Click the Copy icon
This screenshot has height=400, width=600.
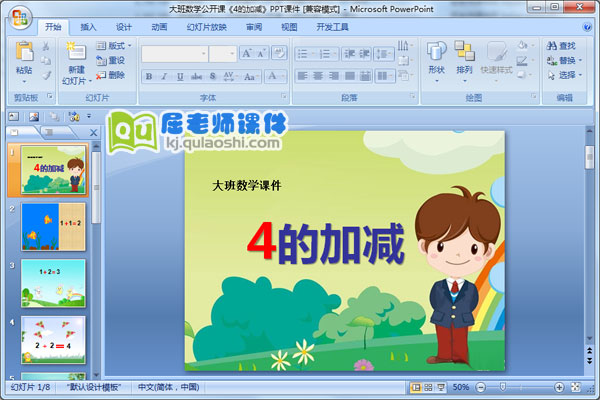(x=46, y=60)
